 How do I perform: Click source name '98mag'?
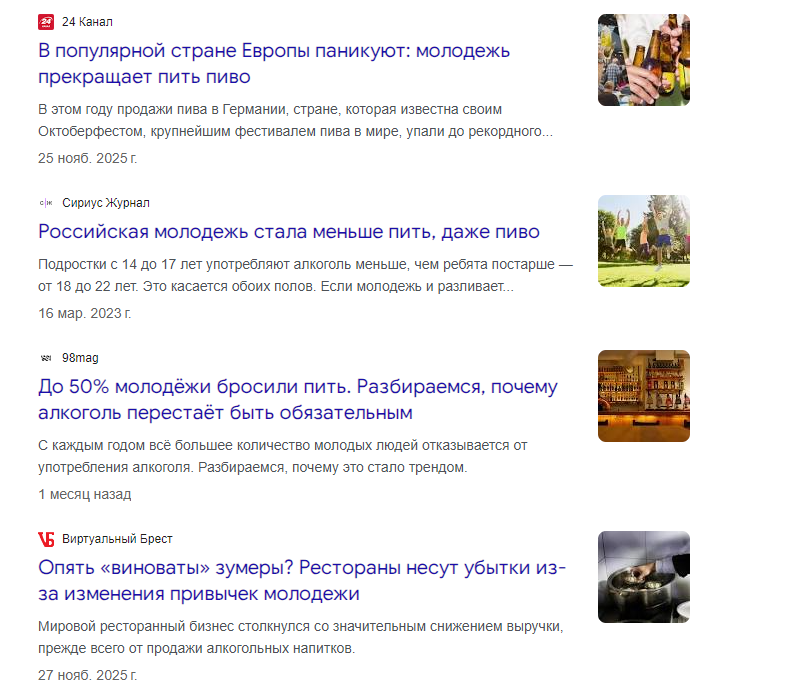[x=80, y=358]
